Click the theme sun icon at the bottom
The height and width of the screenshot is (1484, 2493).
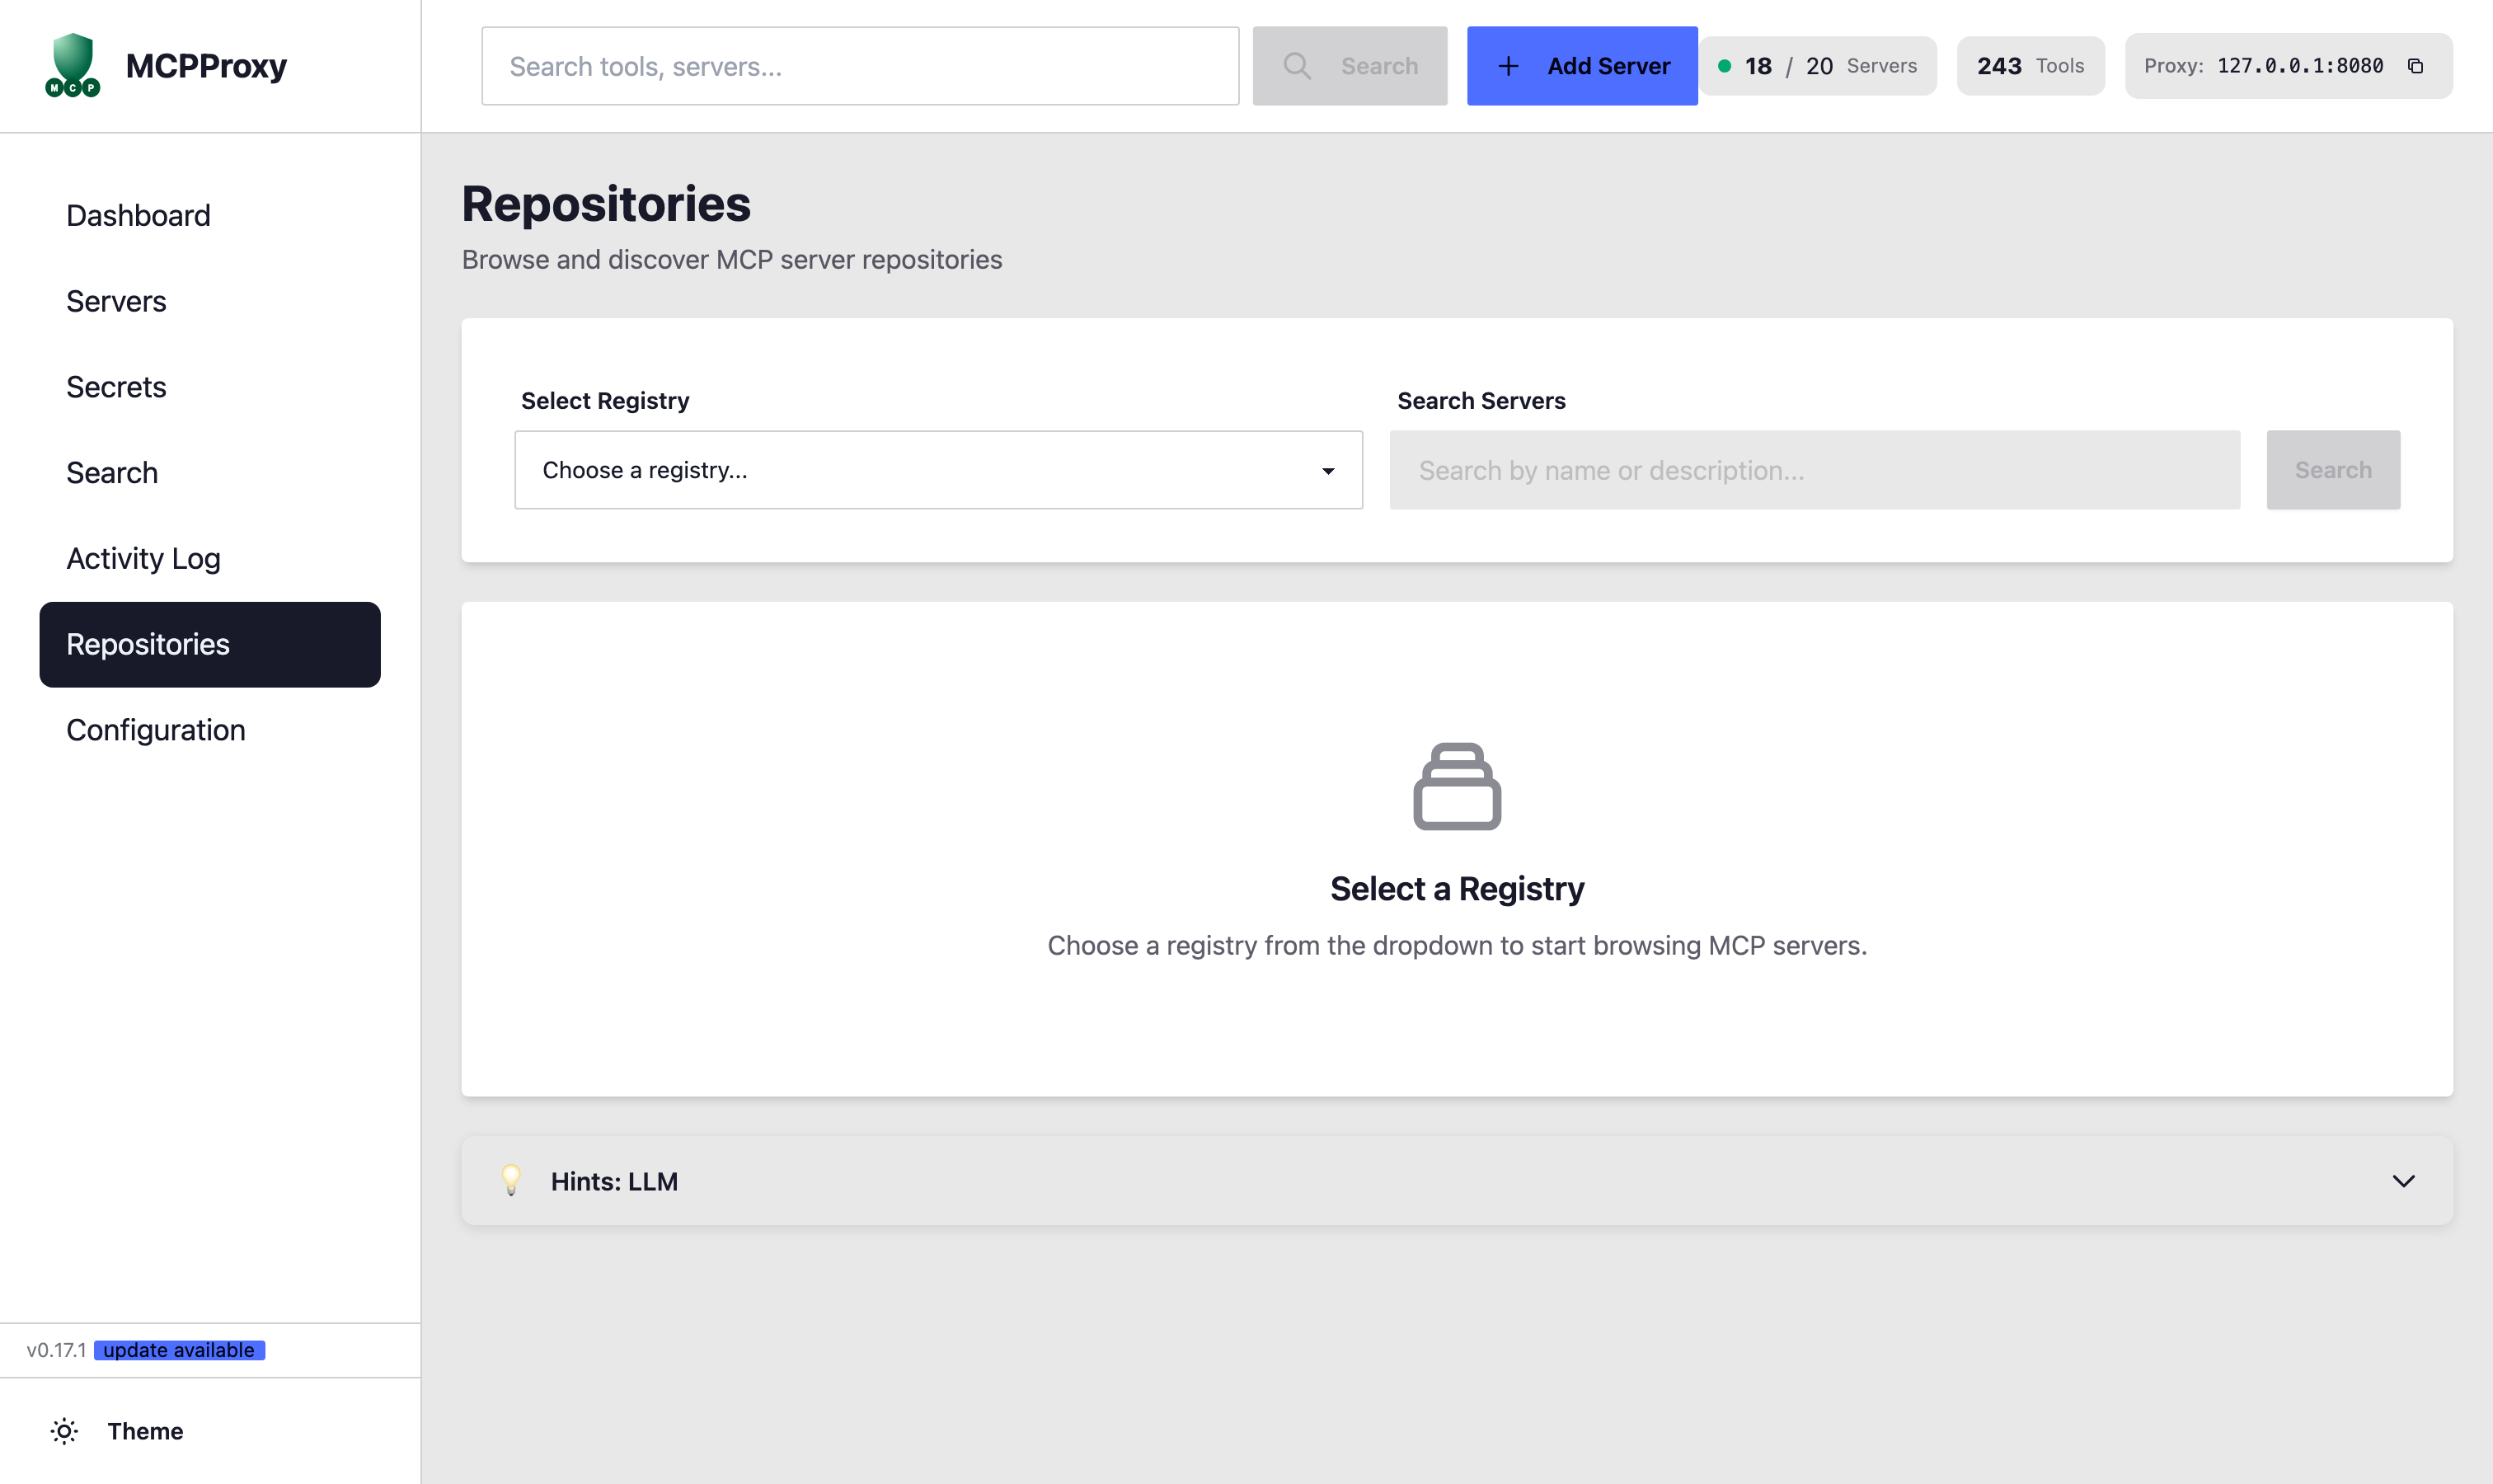point(64,1431)
